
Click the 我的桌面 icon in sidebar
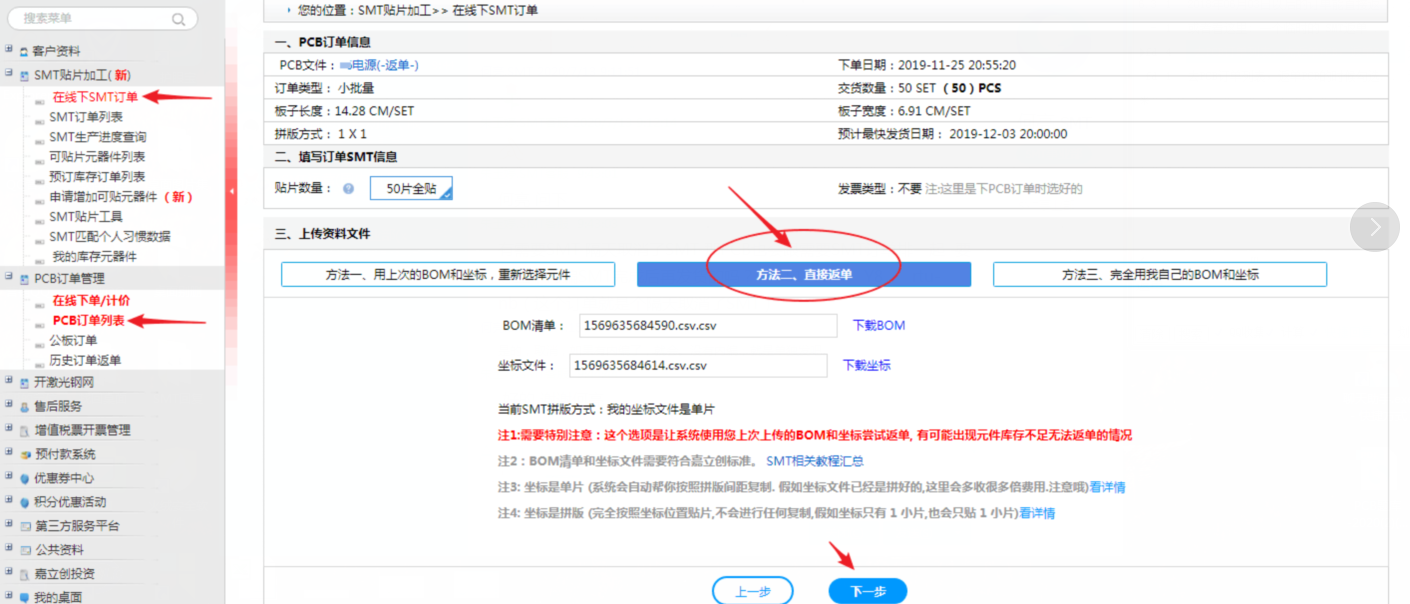25,597
